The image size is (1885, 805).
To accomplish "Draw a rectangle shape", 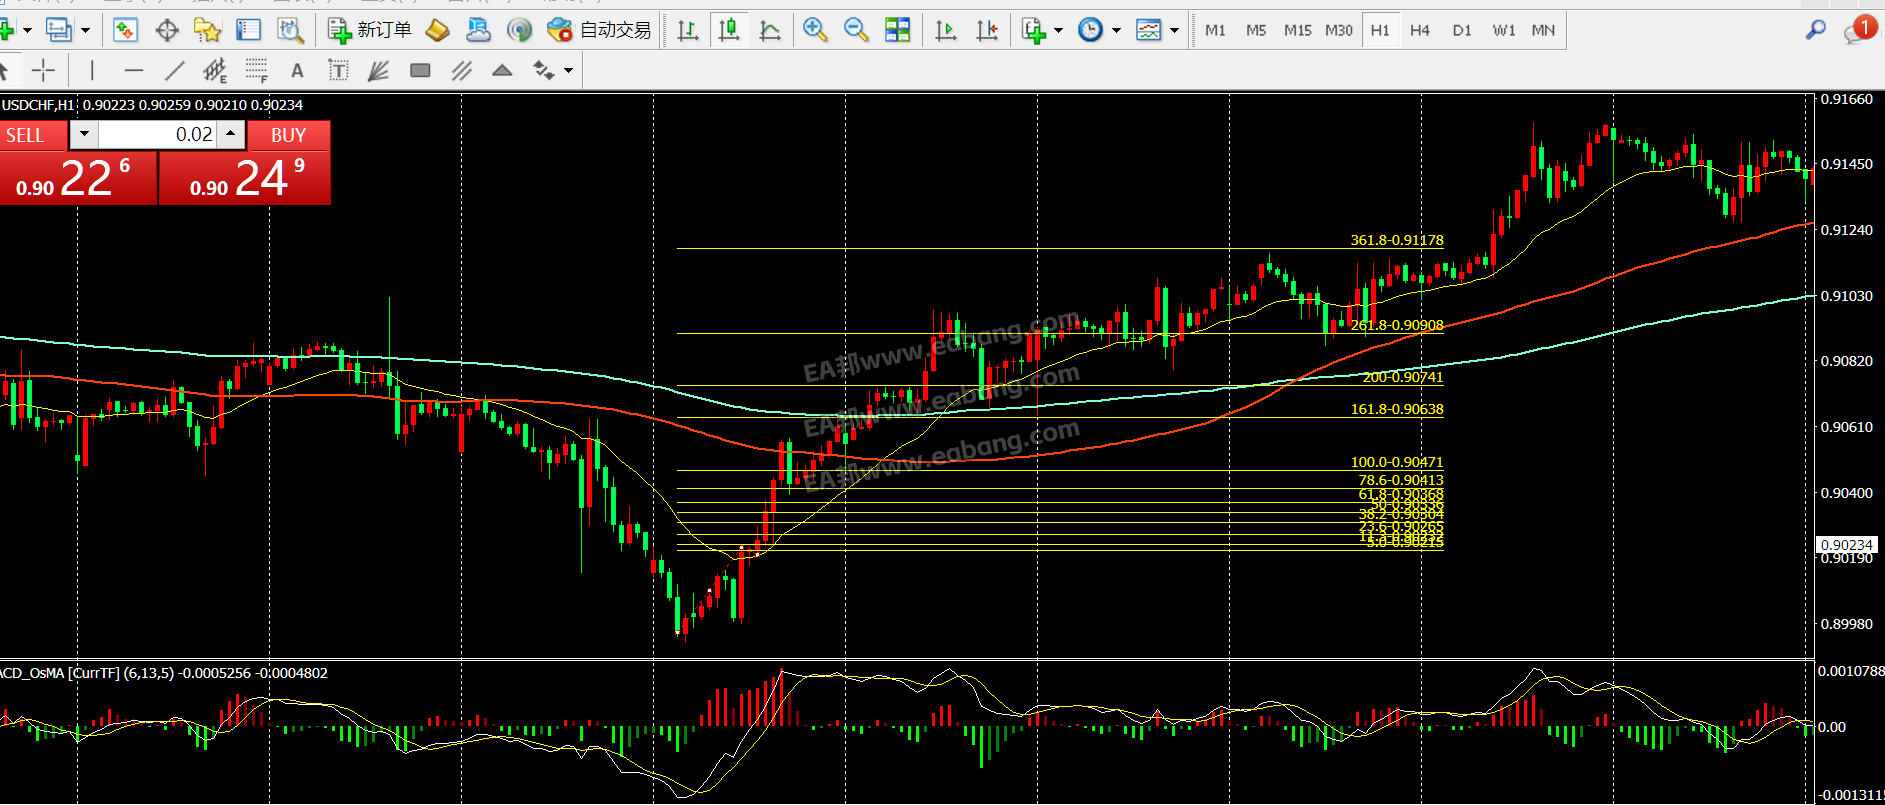I will 420,70.
